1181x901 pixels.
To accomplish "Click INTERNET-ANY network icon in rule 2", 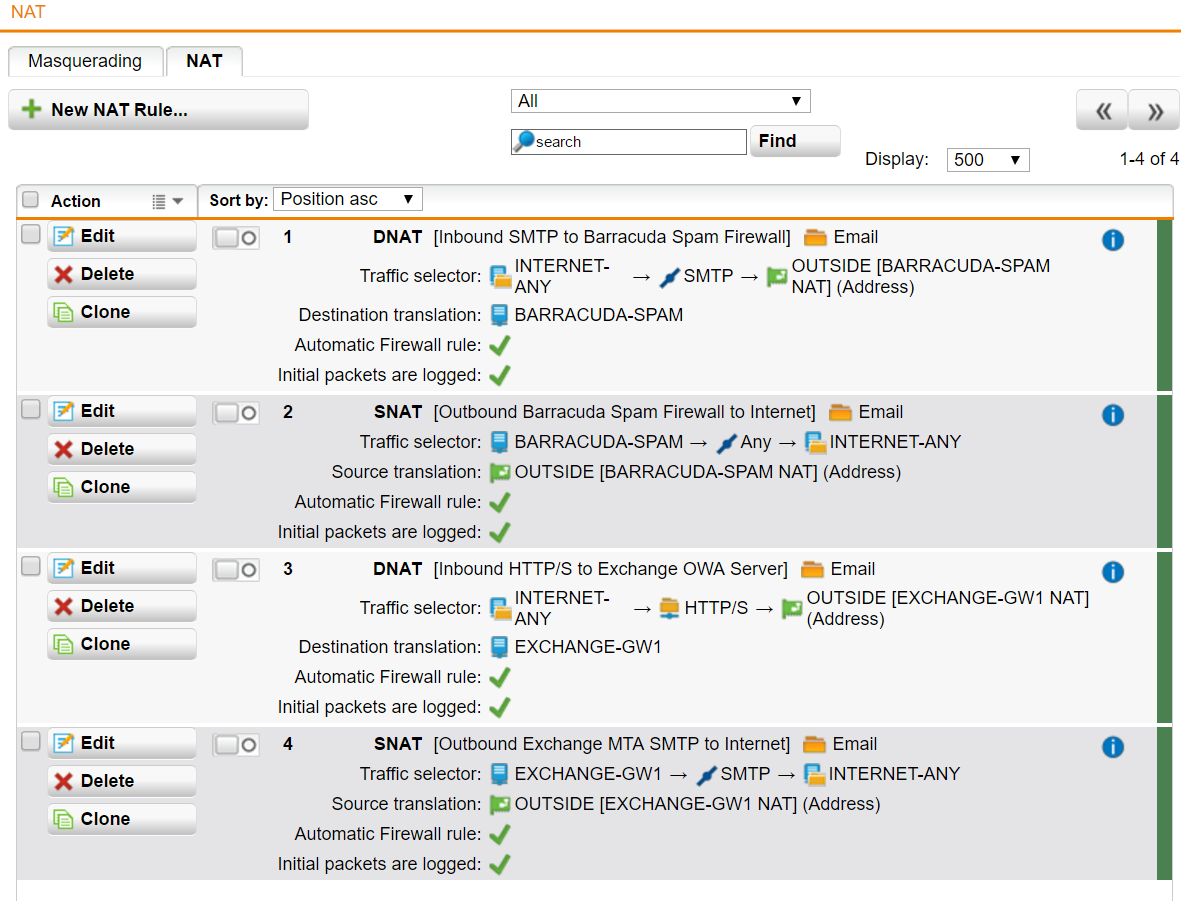I will [x=815, y=442].
